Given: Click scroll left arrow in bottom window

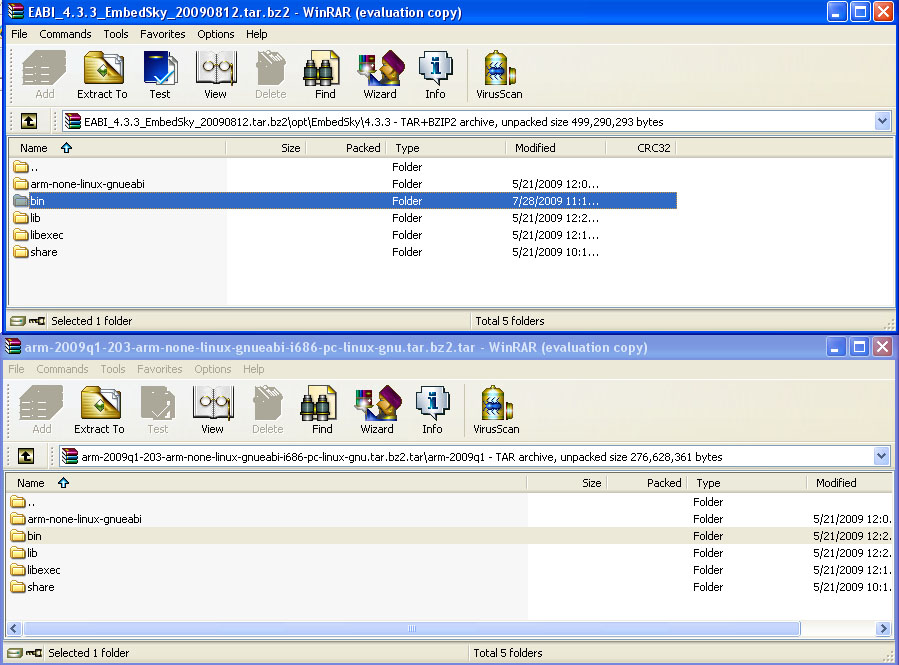Looking at the screenshot, I should tap(14, 628).
